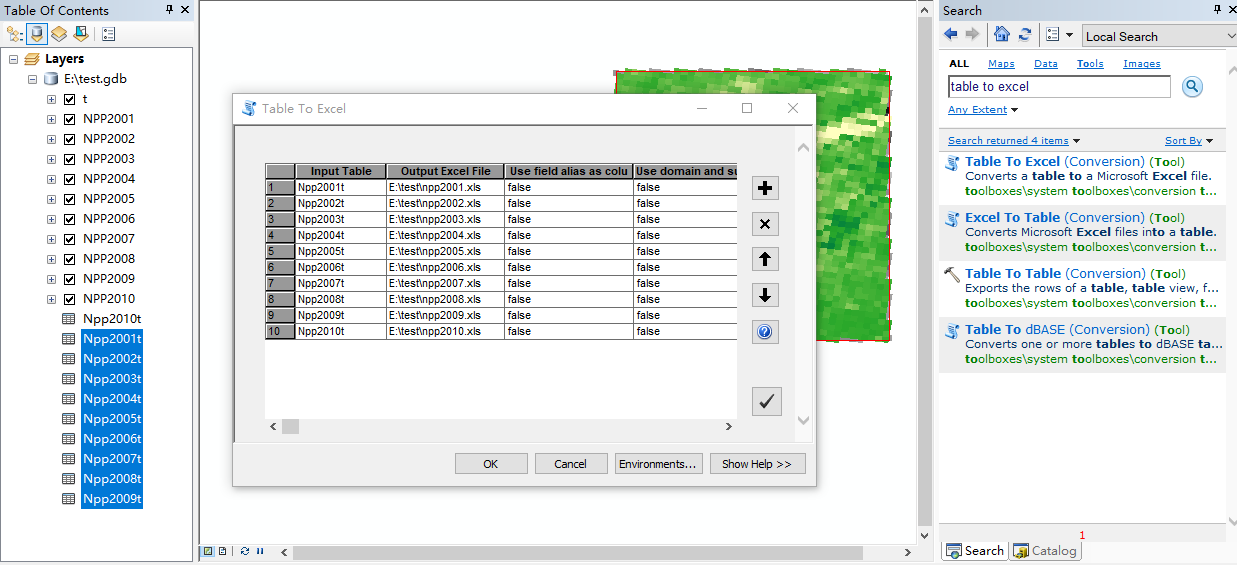Toggle auto-hide pin on Table Of Contents

[x=169, y=10]
